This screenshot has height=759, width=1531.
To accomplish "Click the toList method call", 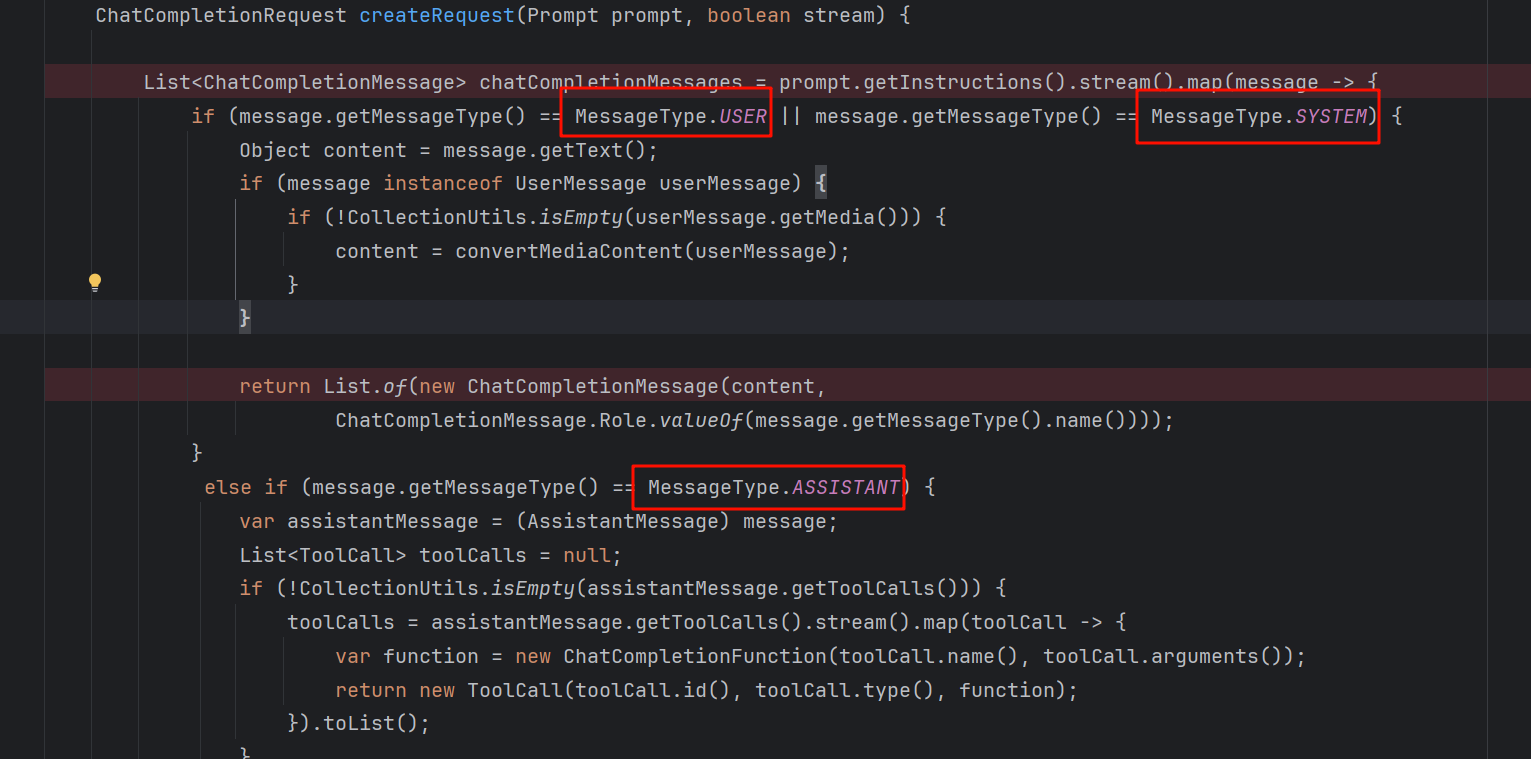I will [x=359, y=724].
